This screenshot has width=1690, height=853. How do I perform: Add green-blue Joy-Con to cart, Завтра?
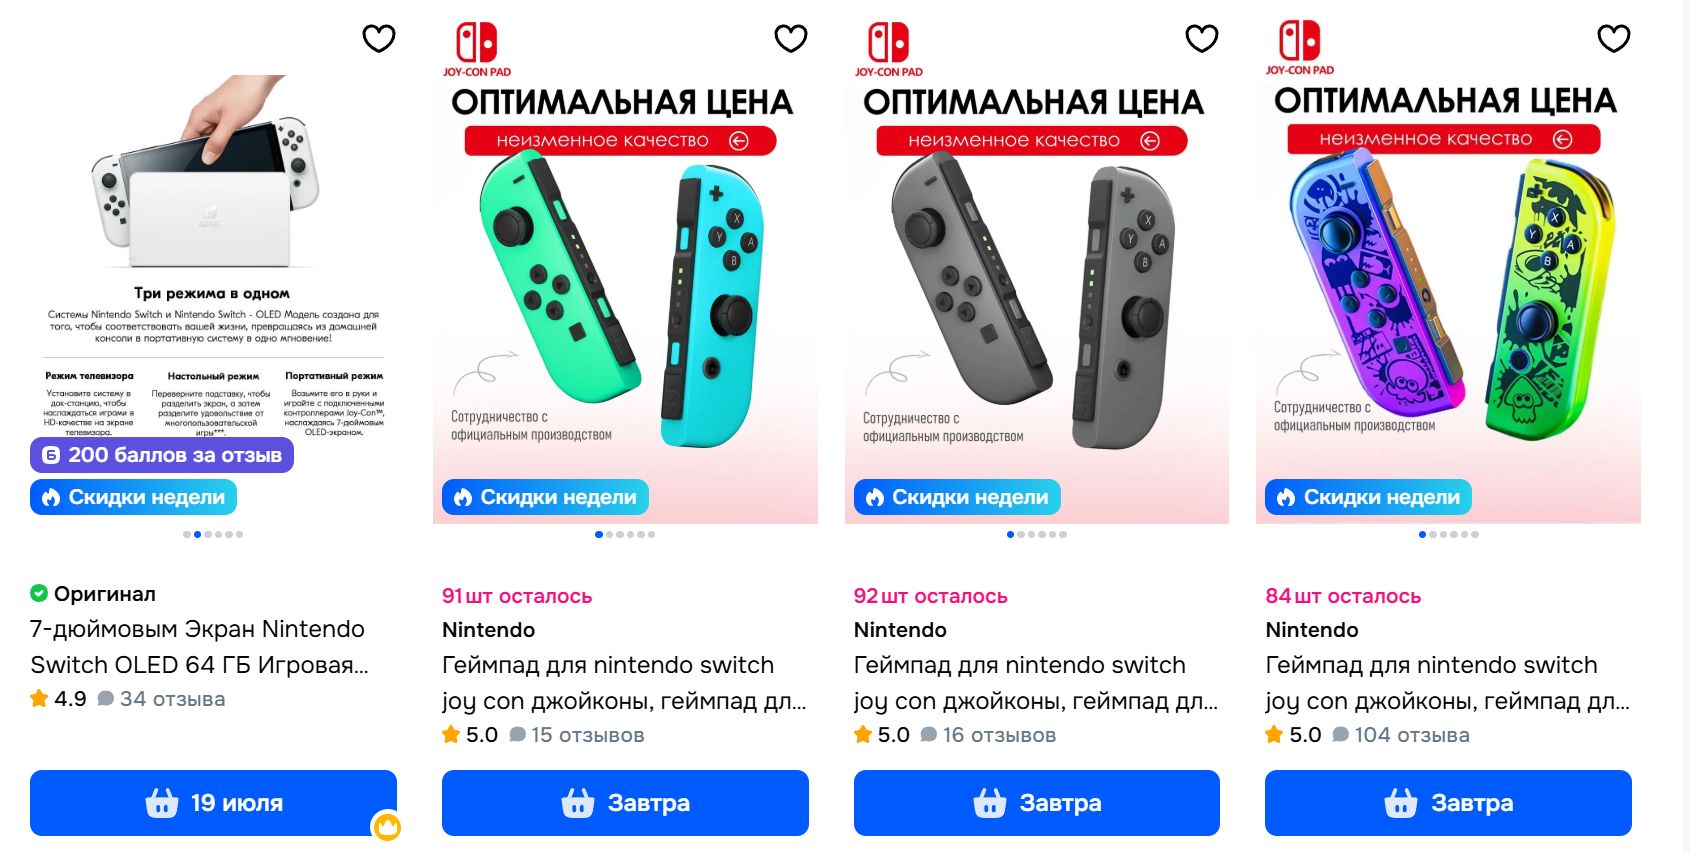coord(625,803)
